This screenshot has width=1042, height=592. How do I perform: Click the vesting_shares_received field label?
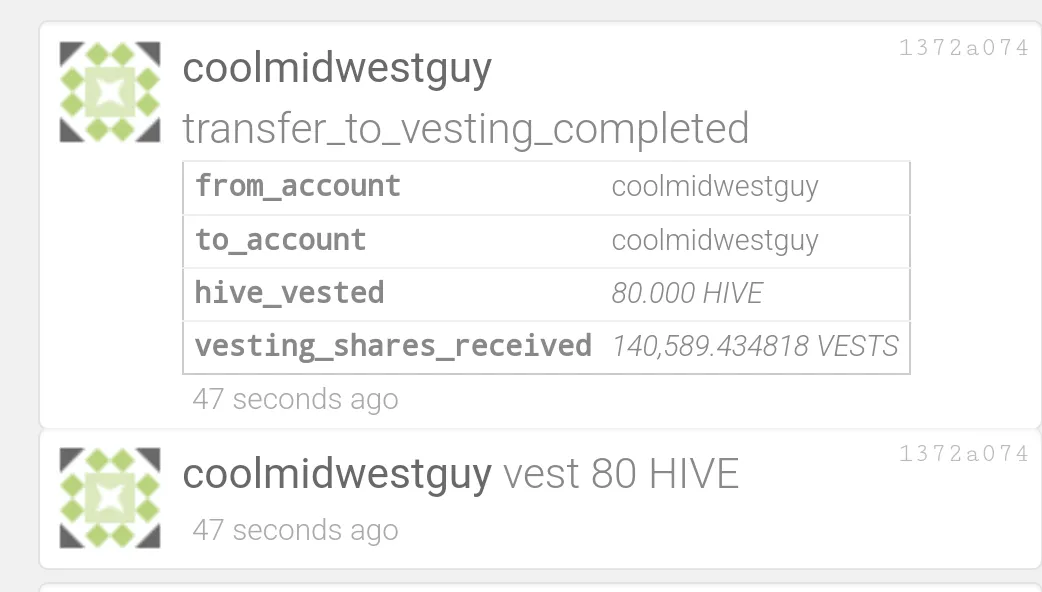pos(393,347)
